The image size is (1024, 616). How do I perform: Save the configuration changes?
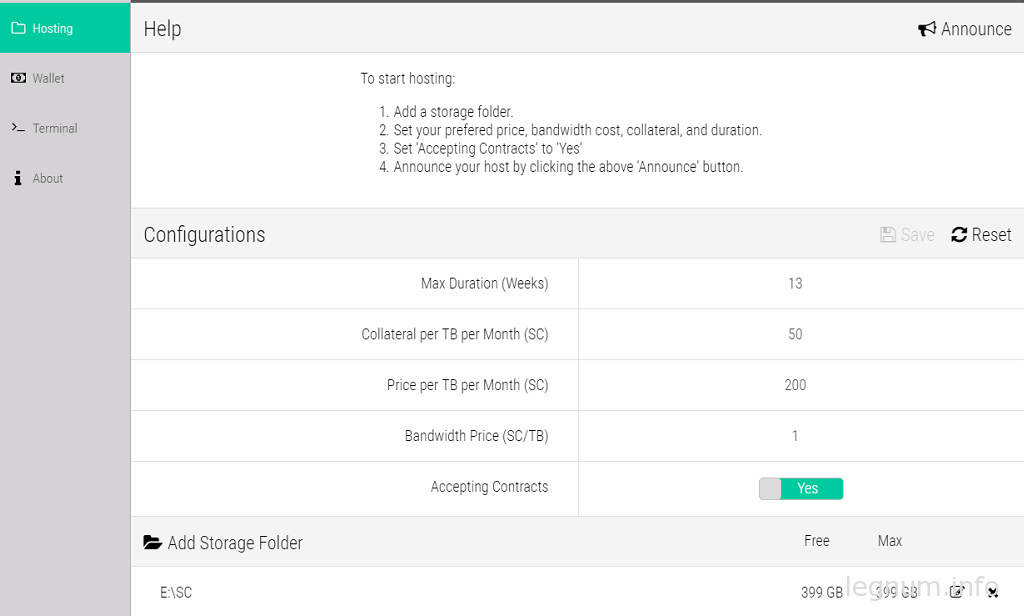pyautogui.click(x=907, y=235)
